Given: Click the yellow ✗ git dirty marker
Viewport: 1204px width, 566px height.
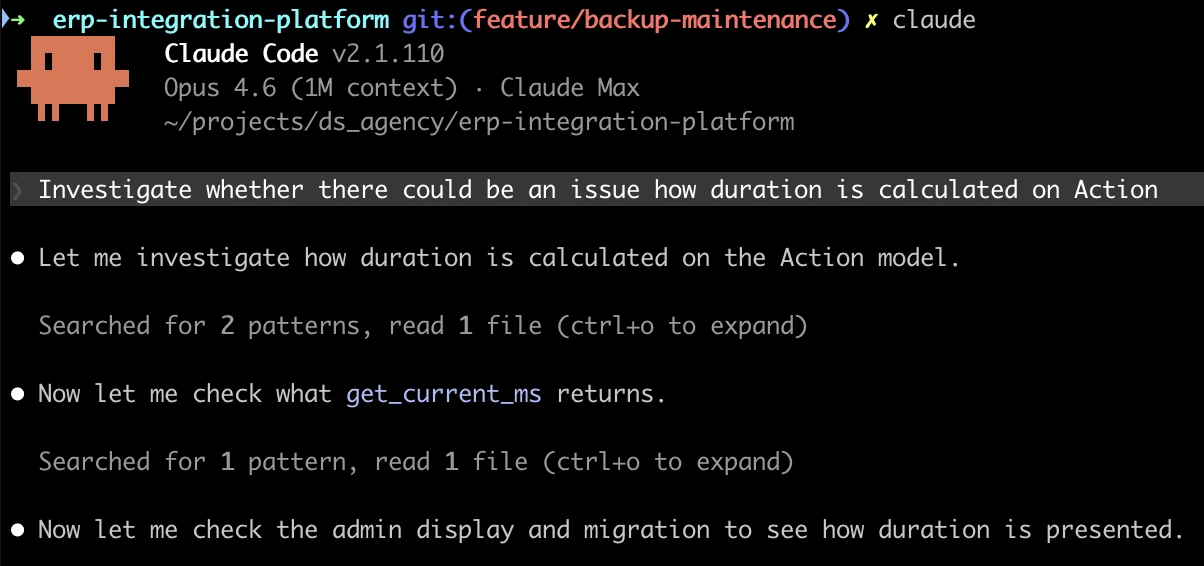Looking at the screenshot, I should (871, 20).
